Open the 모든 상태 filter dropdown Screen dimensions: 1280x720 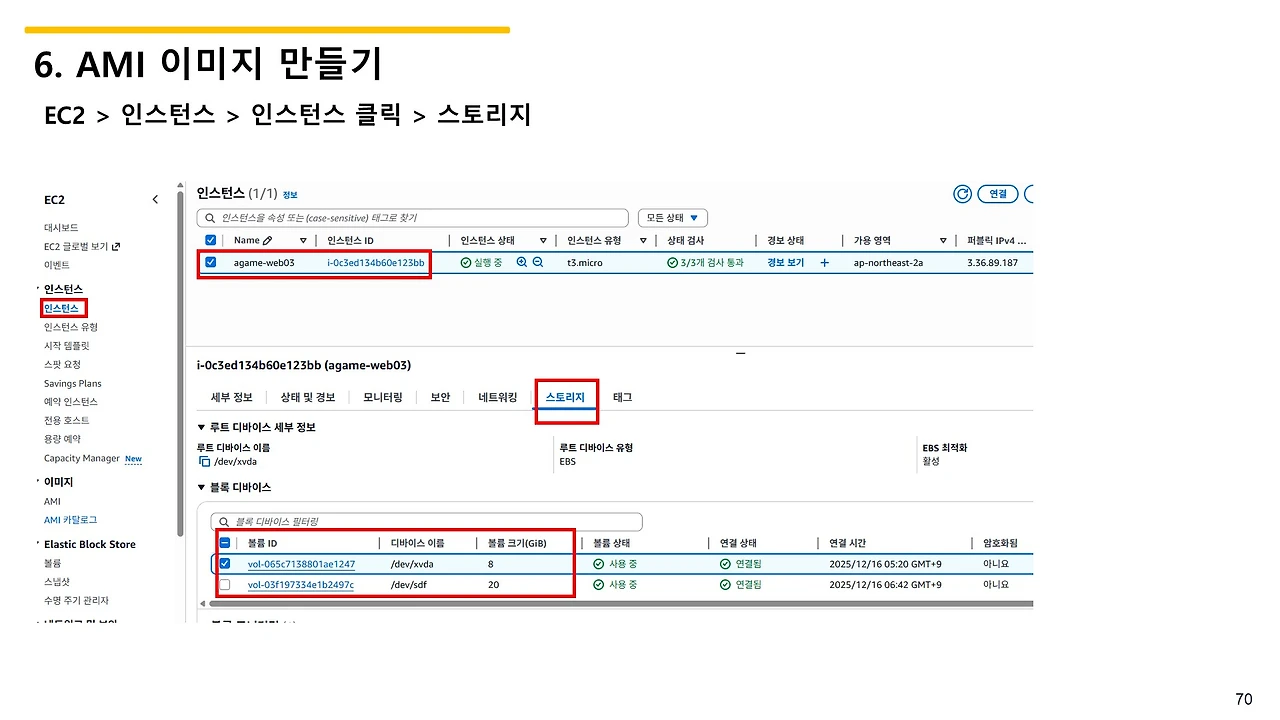(672, 217)
